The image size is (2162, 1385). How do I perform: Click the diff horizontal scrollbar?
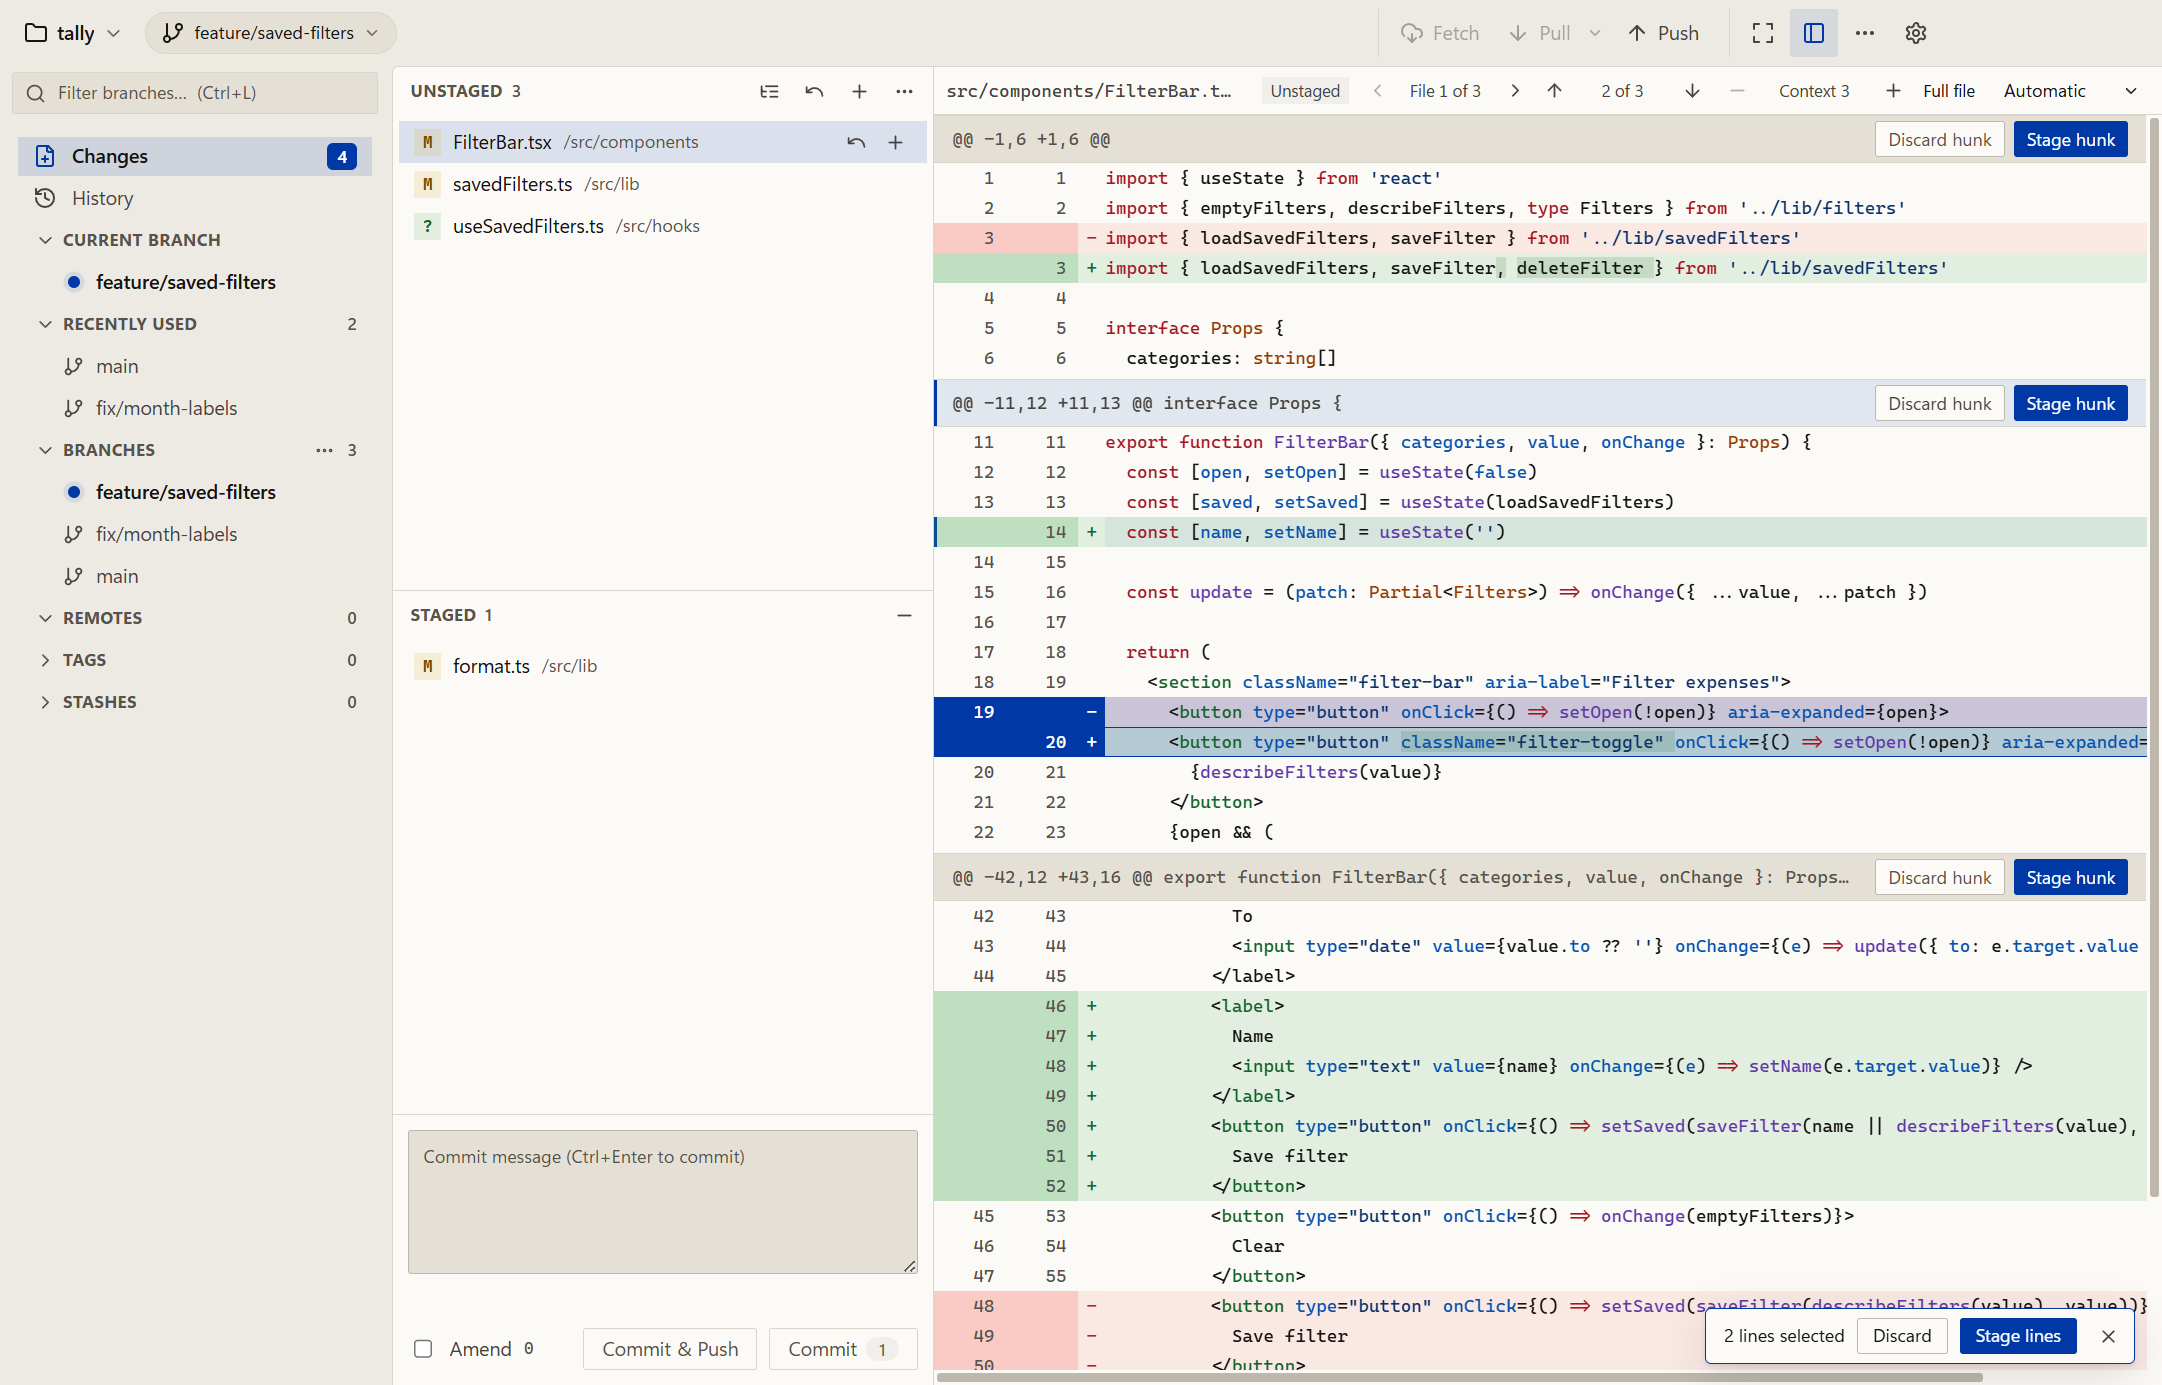tap(1460, 1377)
